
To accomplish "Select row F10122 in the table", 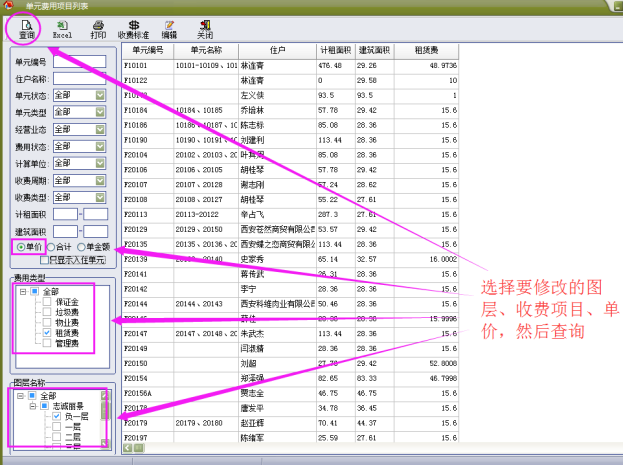I will pyautogui.click(x=290, y=80).
